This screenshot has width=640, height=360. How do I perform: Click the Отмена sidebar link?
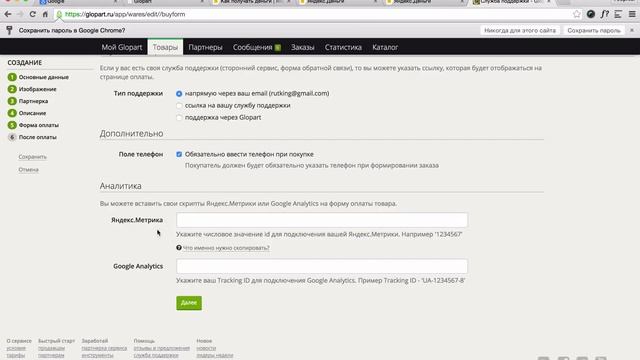click(29, 169)
